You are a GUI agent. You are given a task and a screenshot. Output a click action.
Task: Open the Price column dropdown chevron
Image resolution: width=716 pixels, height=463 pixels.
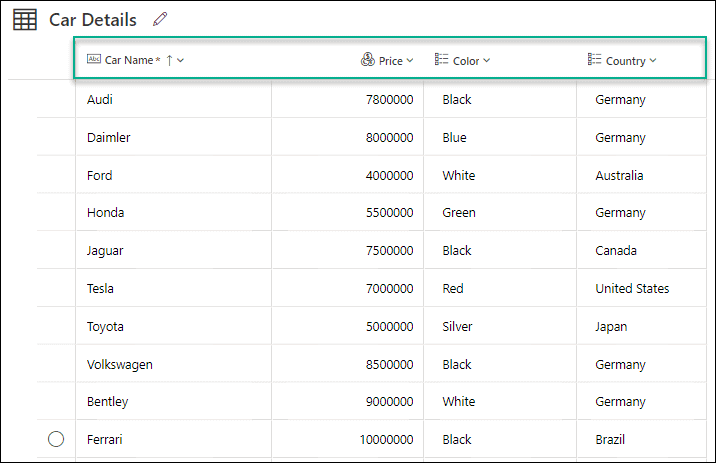pyautogui.click(x=410, y=60)
